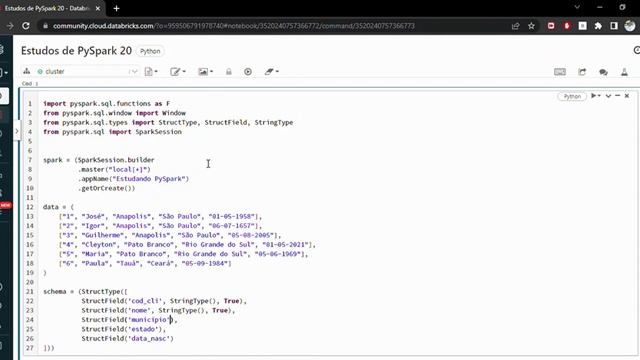Open the Clear eraser menu
640x360 pixels.
[271, 71]
